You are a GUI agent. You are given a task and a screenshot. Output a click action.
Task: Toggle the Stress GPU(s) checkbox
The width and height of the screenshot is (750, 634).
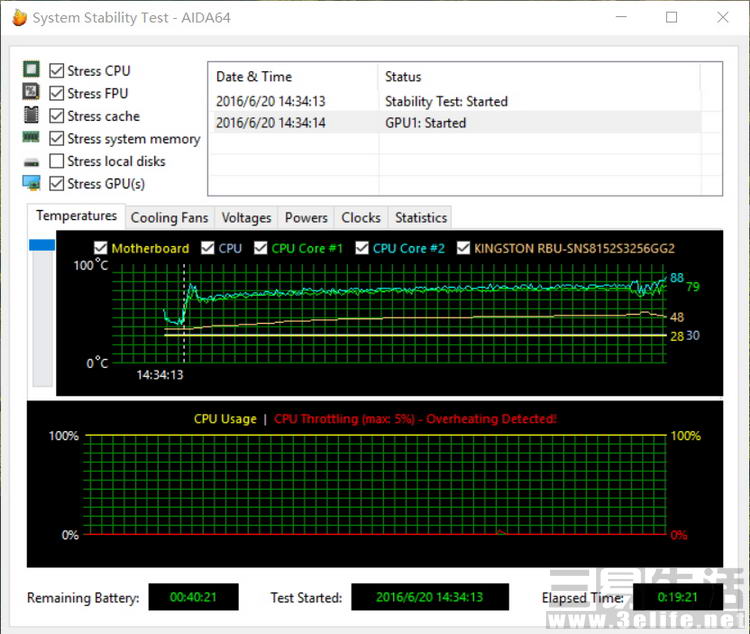point(56,183)
